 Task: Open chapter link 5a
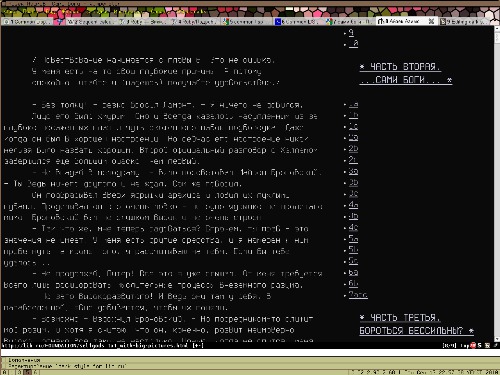pyautogui.click(x=353, y=239)
